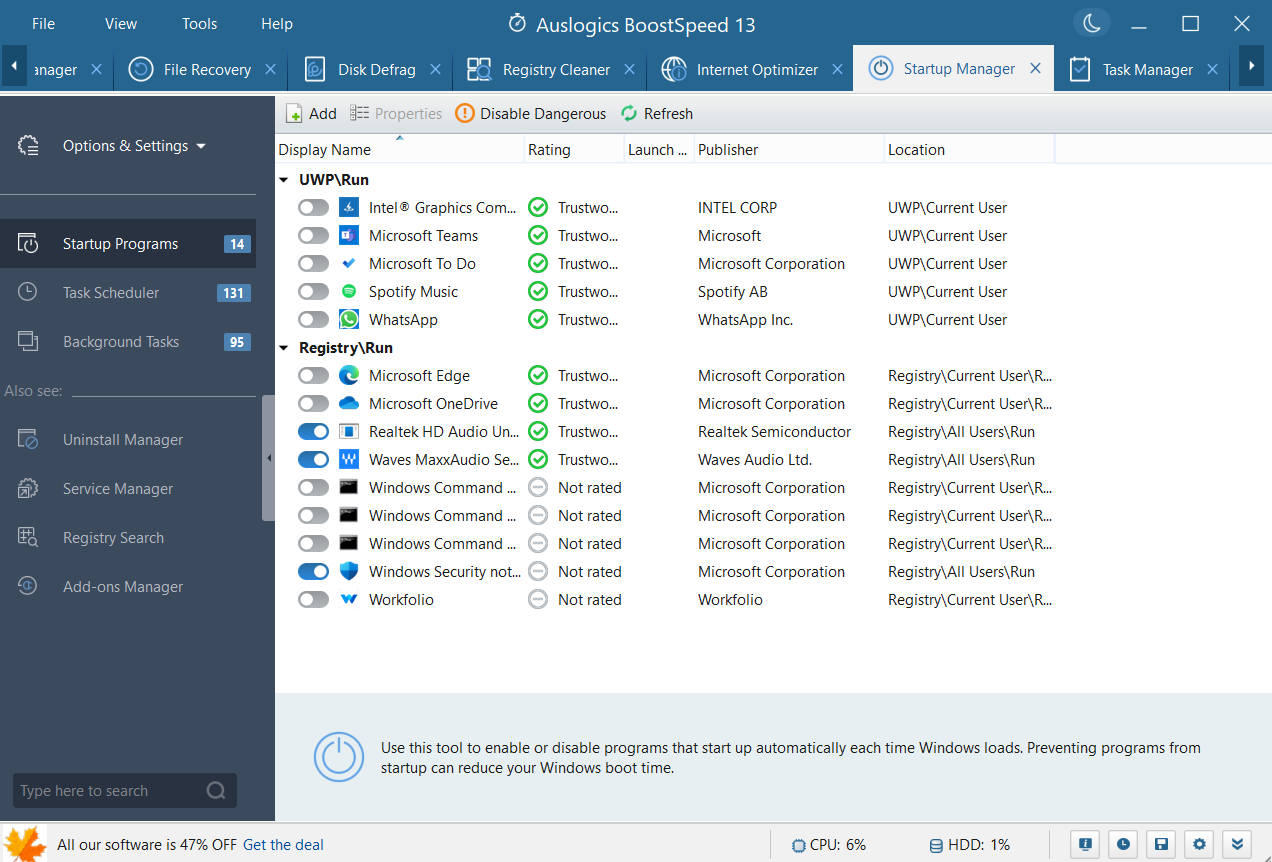Enable Microsoft To Do startup toggle
1272x862 pixels.
pos(314,264)
